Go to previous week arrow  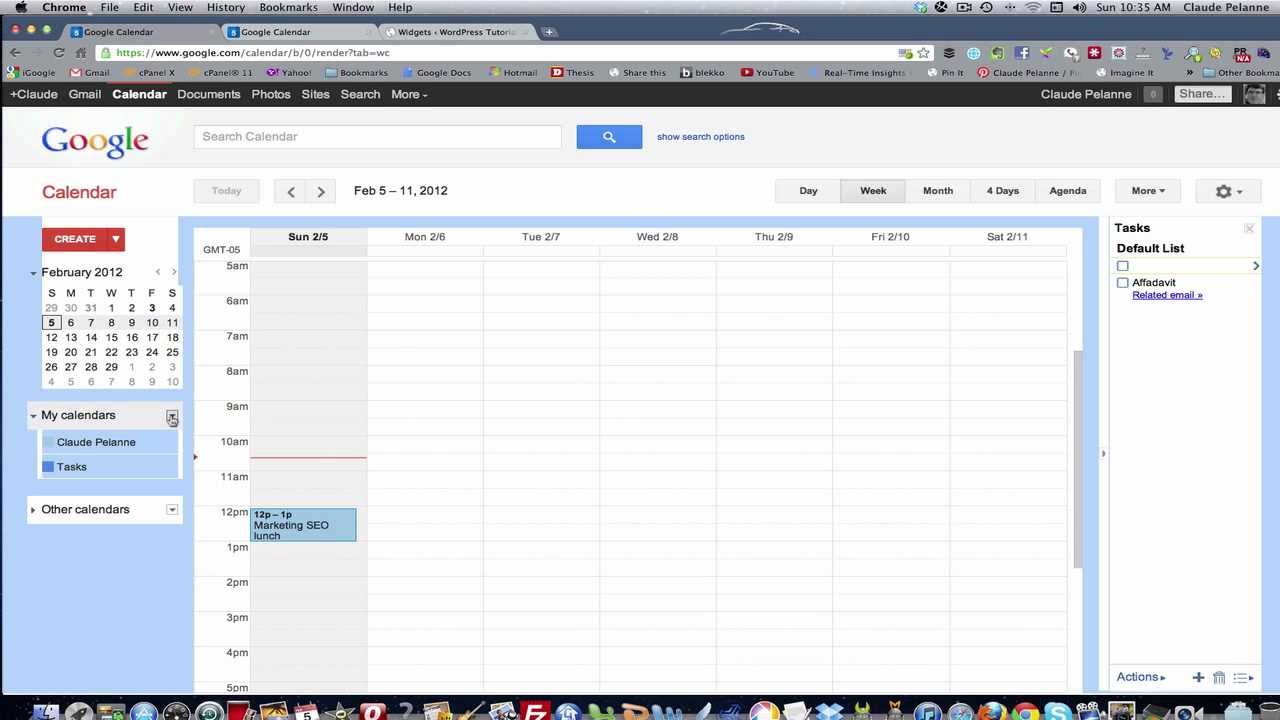291,191
